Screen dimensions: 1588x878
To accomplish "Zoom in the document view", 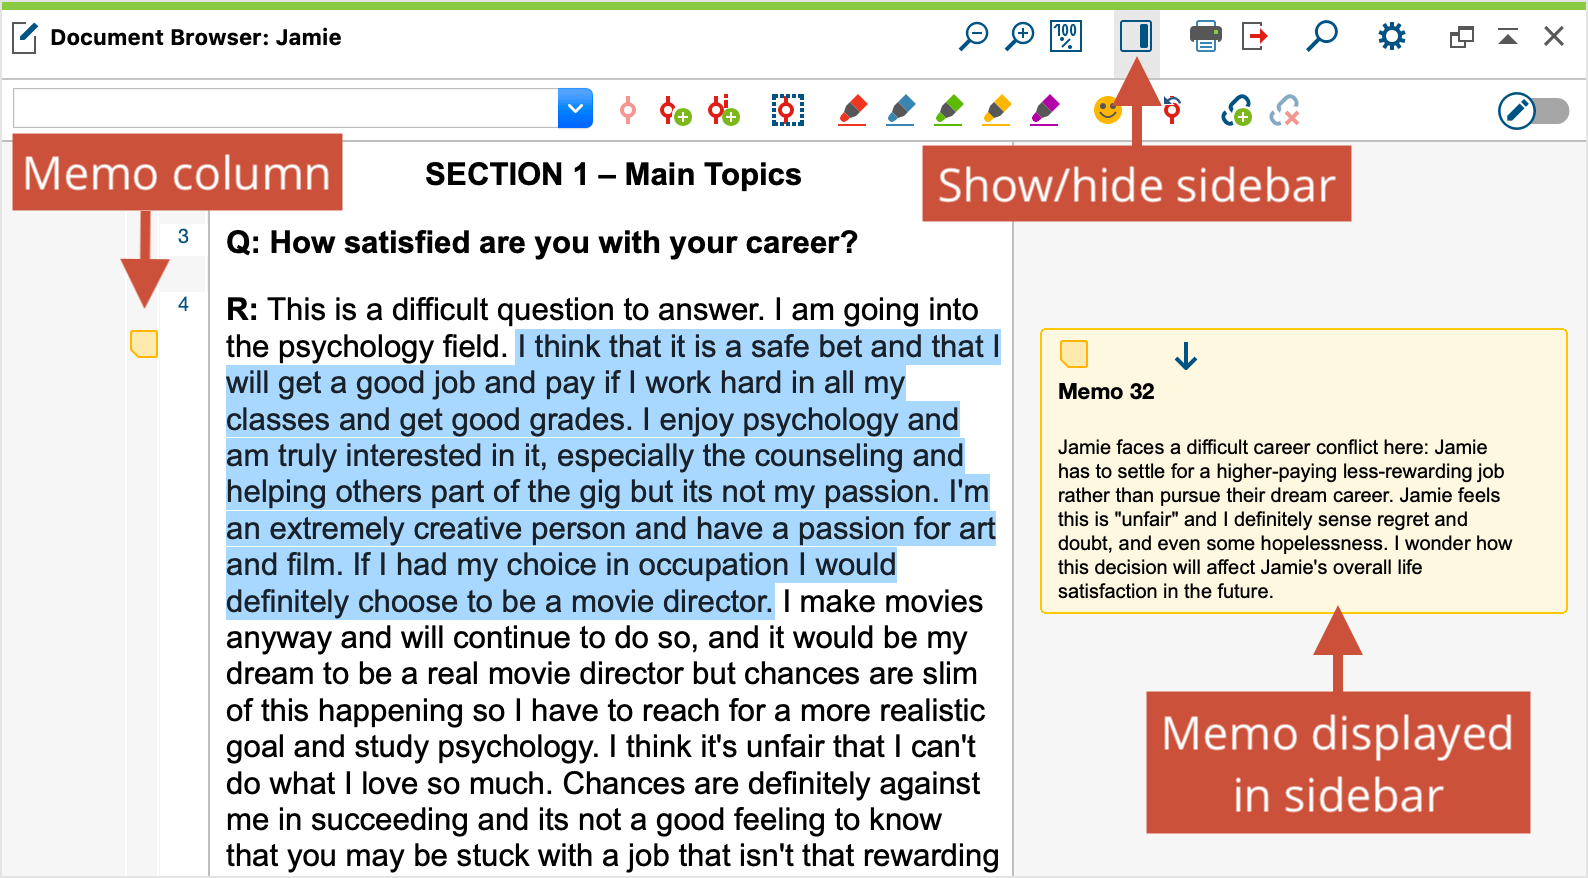I will tap(1019, 37).
